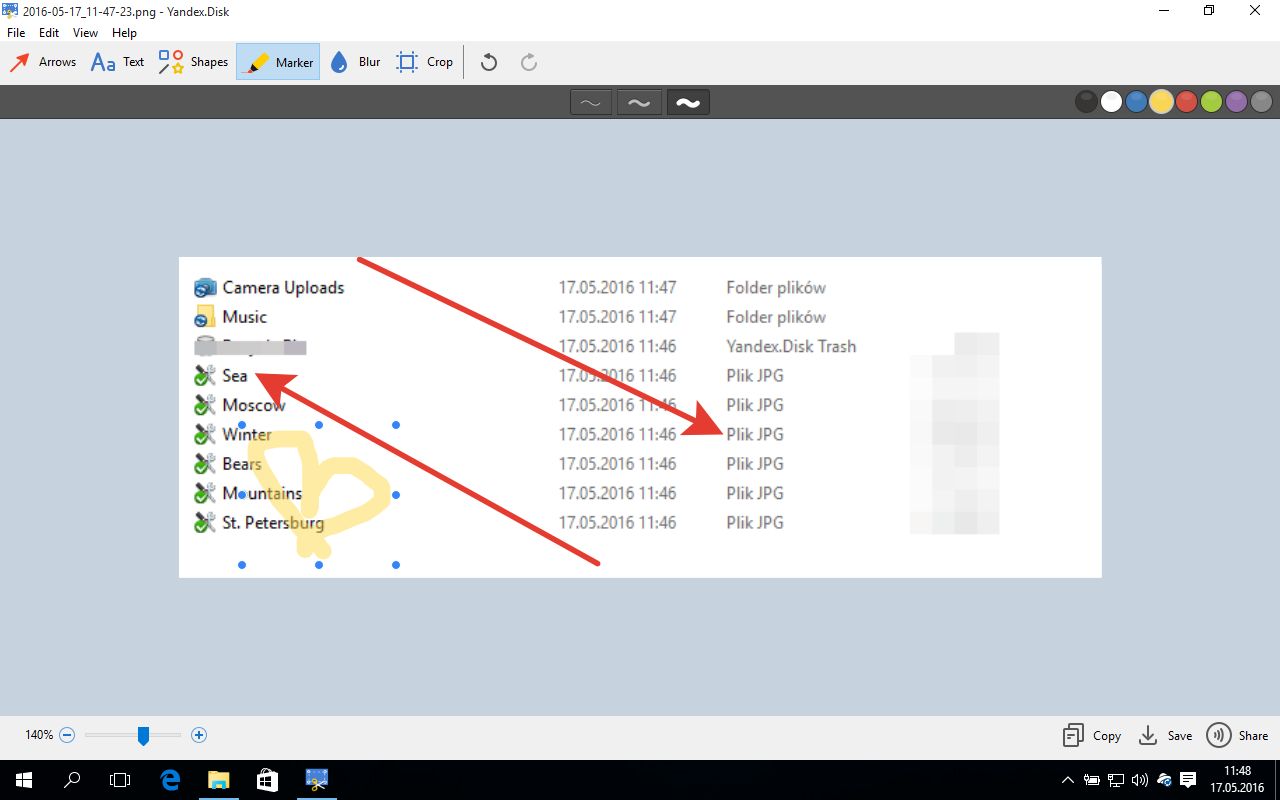Click the zoom in plus button

199,735
